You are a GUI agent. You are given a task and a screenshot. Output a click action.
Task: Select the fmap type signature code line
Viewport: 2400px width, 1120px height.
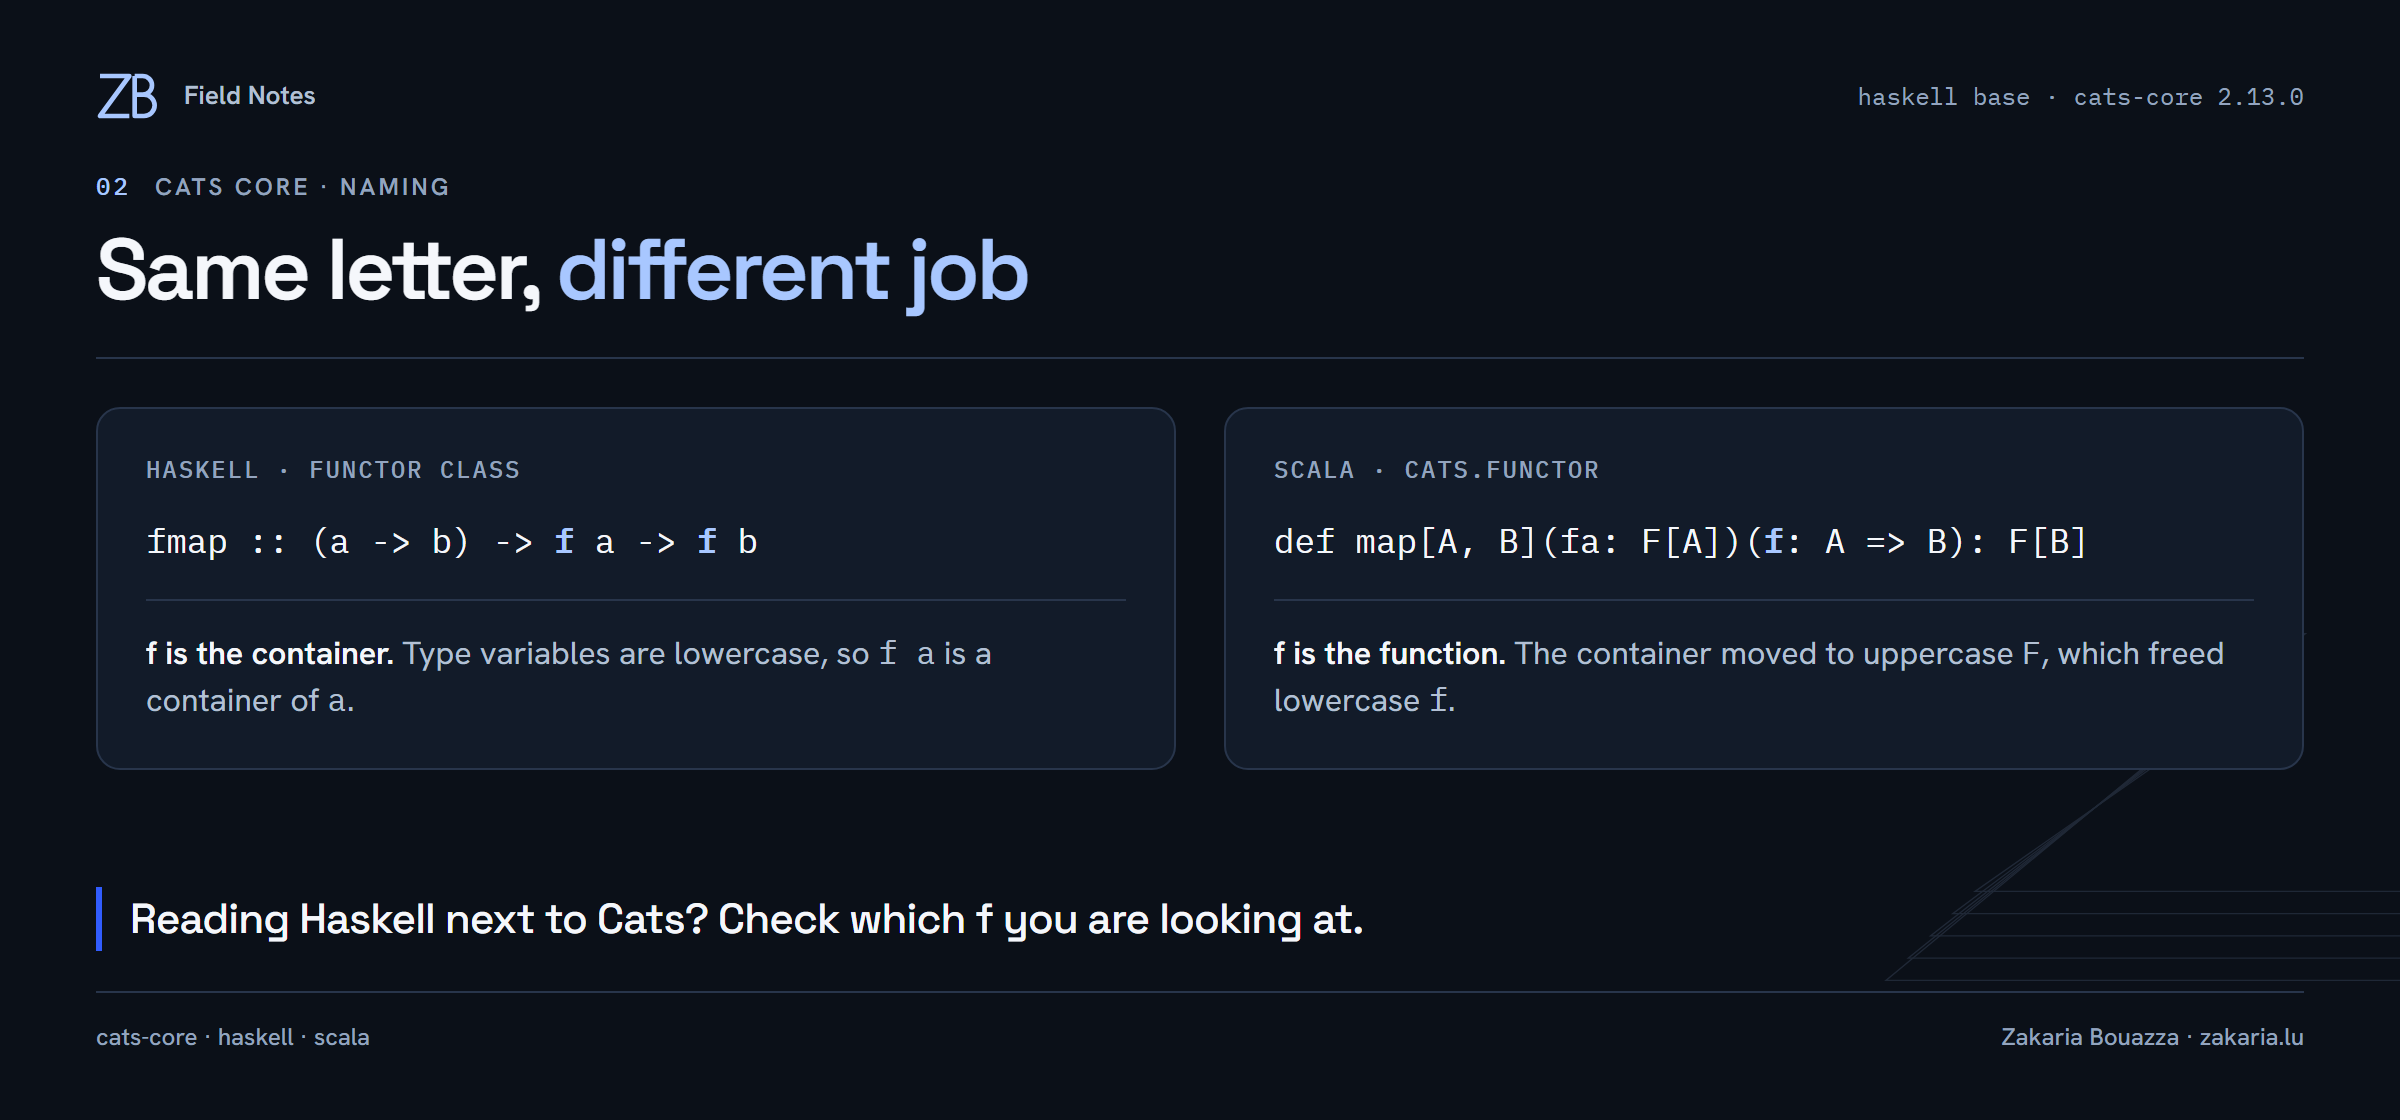click(x=452, y=542)
